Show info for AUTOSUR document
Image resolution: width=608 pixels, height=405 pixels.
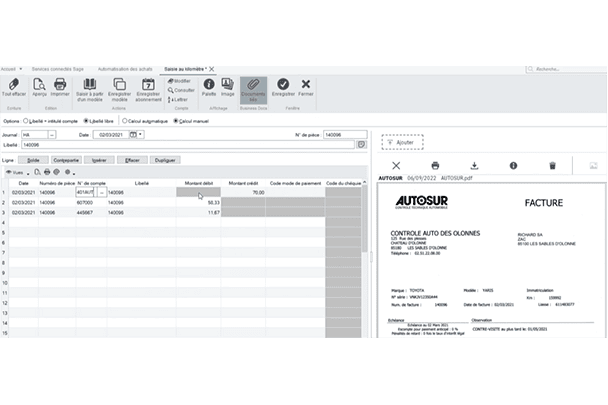(x=513, y=166)
